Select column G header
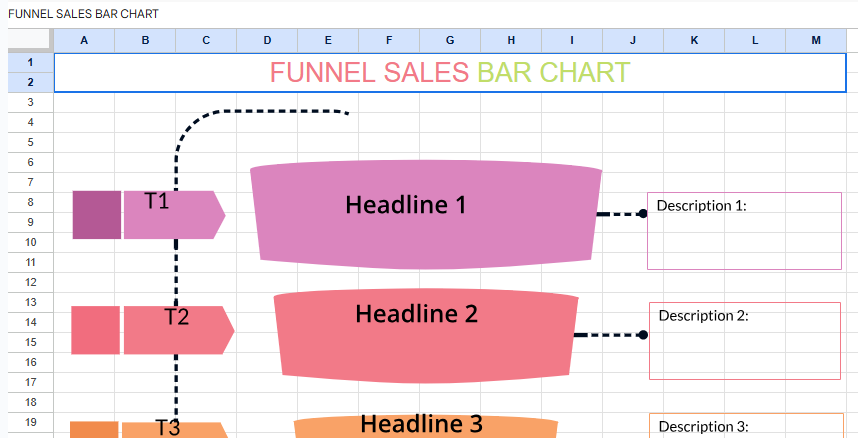The height and width of the screenshot is (438, 858). pos(449,40)
